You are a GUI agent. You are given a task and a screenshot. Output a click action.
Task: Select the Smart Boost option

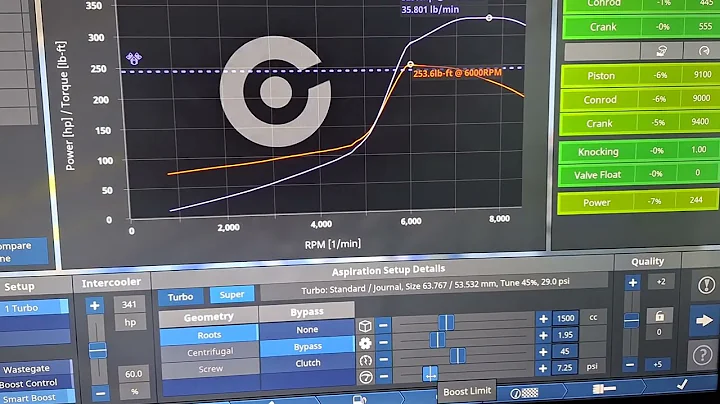click(38, 398)
